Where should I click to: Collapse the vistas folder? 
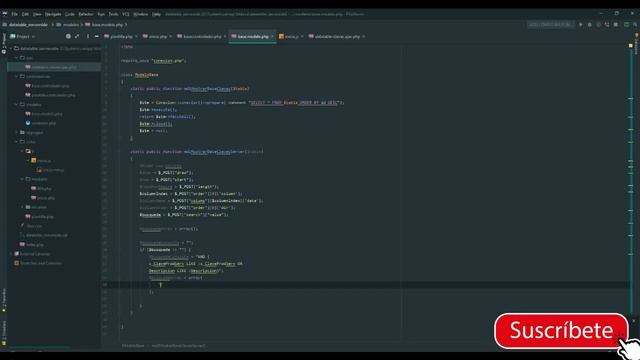point(17,142)
